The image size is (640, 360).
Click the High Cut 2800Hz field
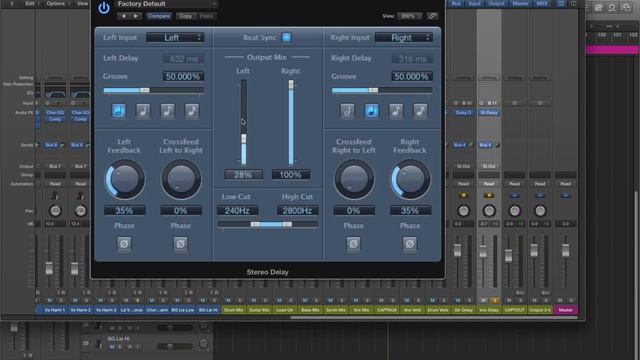click(x=297, y=211)
